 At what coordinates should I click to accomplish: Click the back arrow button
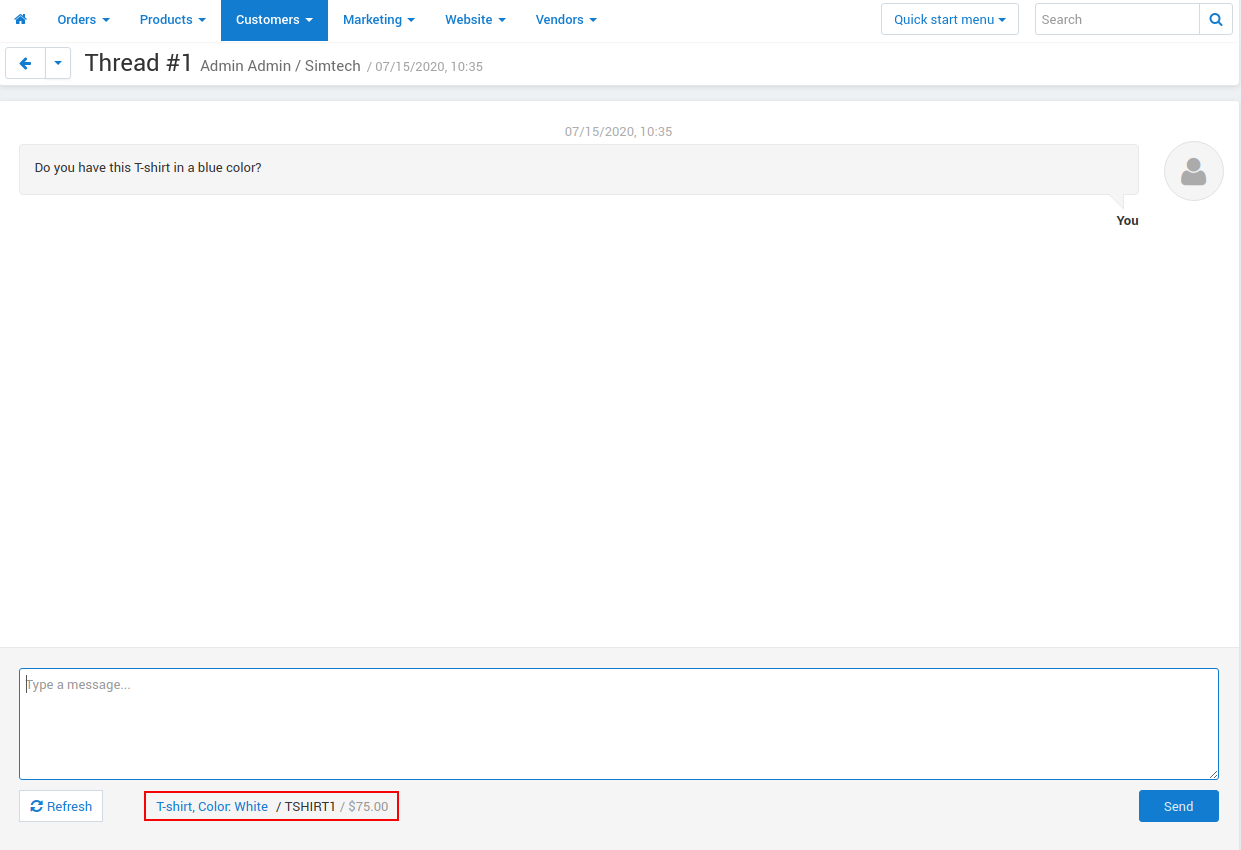pyautogui.click(x=25, y=63)
